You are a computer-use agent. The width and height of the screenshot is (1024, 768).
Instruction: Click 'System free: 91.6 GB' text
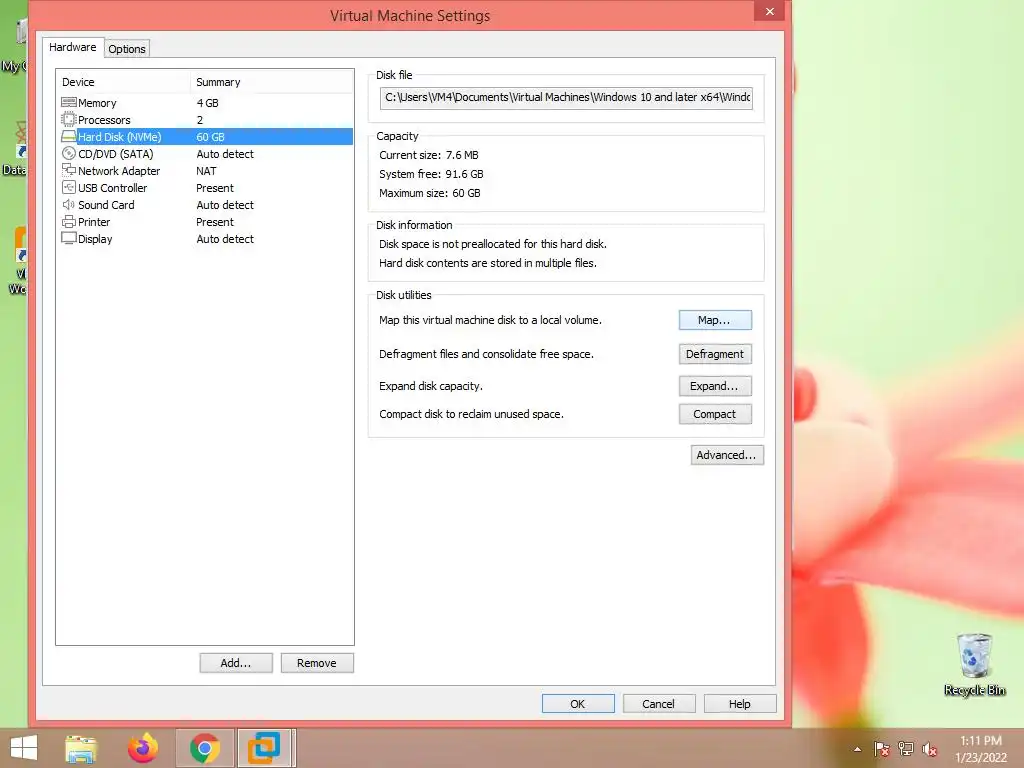[432, 174]
